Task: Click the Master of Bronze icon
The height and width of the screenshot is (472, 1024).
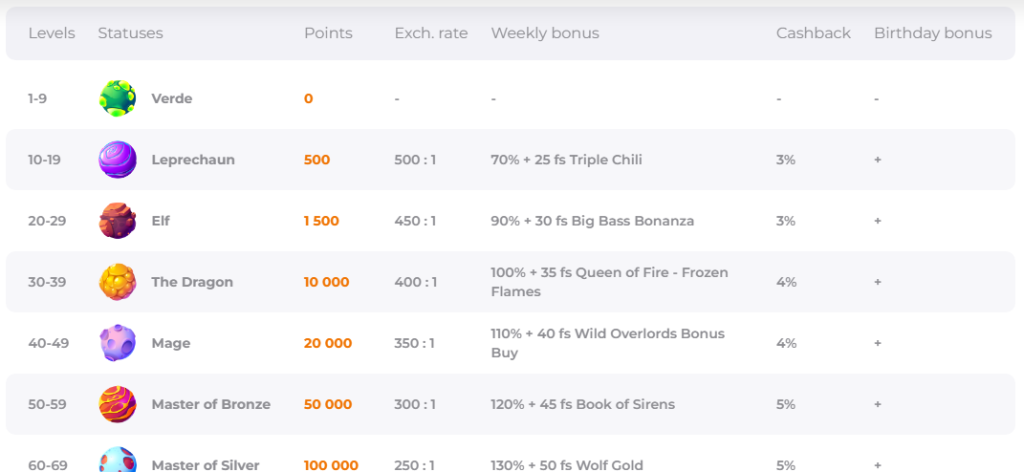Action: click(118, 404)
